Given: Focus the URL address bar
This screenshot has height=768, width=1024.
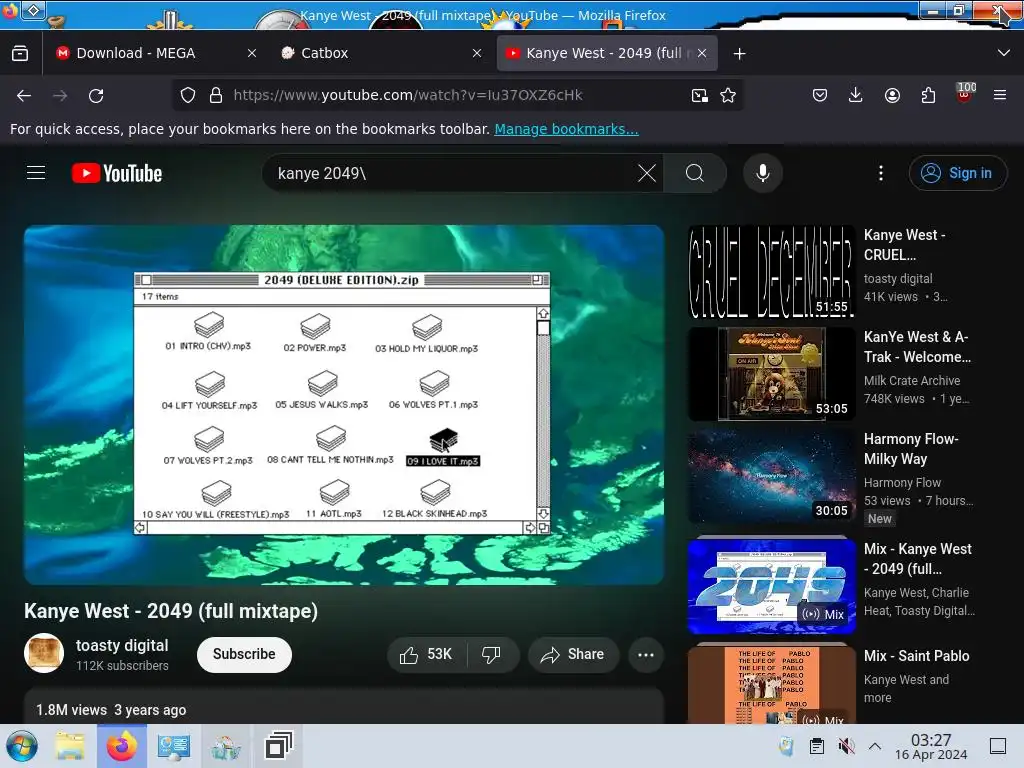Looking at the screenshot, I should tap(457, 95).
